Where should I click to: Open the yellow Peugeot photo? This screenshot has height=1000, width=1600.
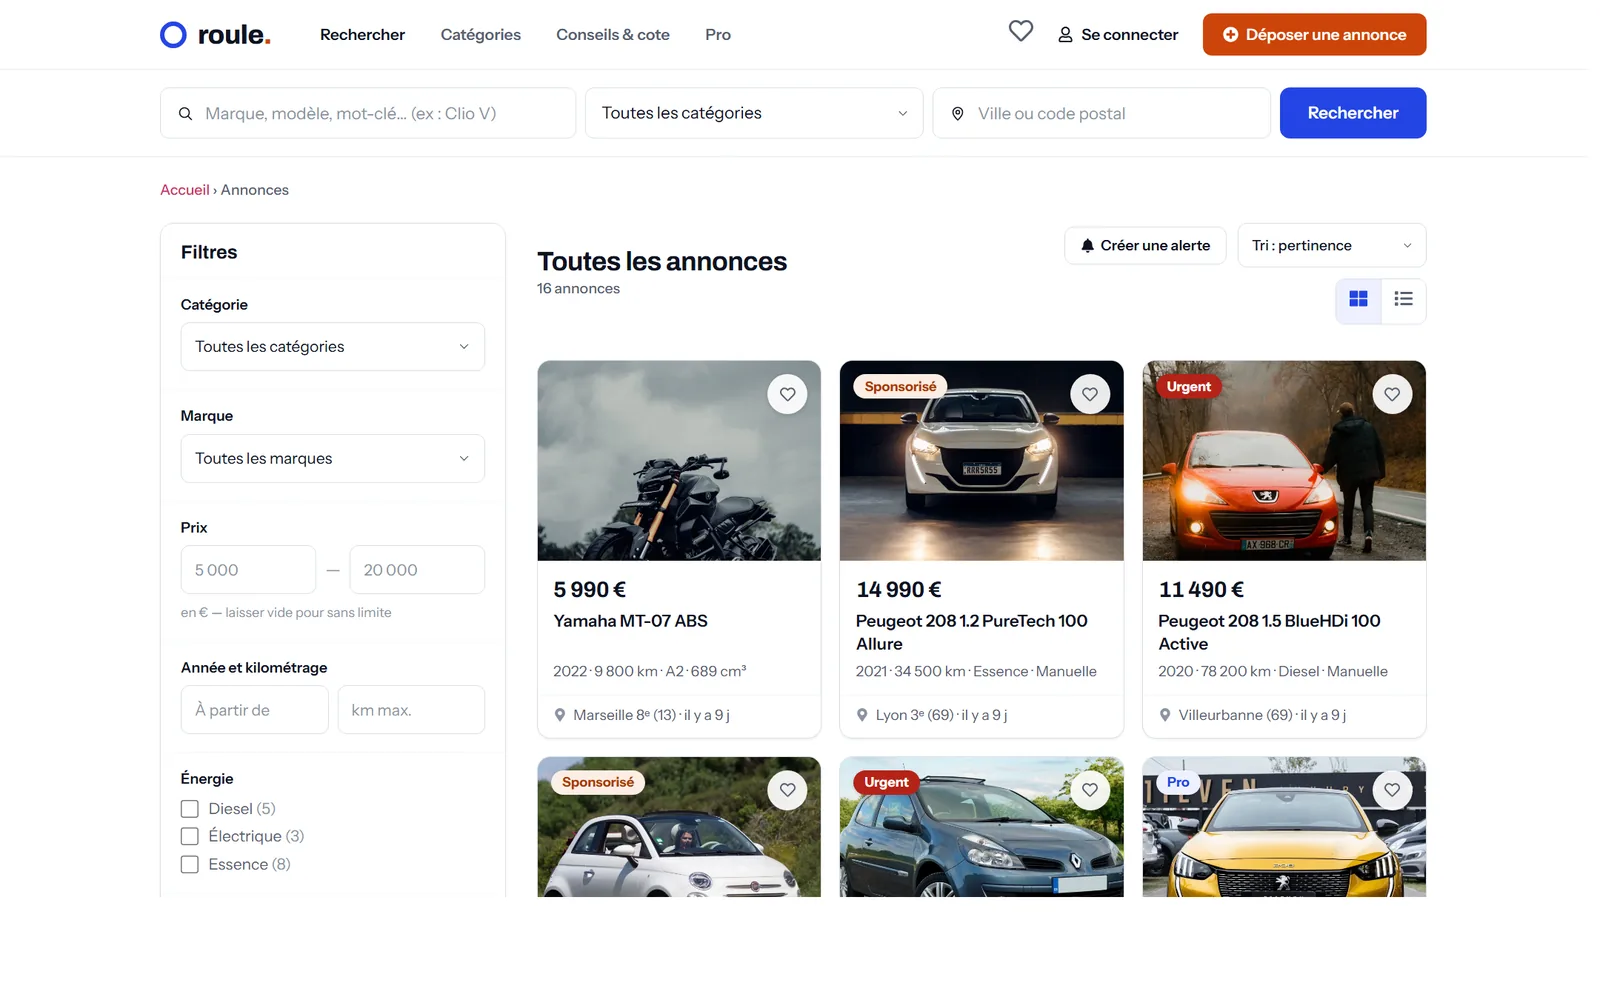pos(1284,827)
